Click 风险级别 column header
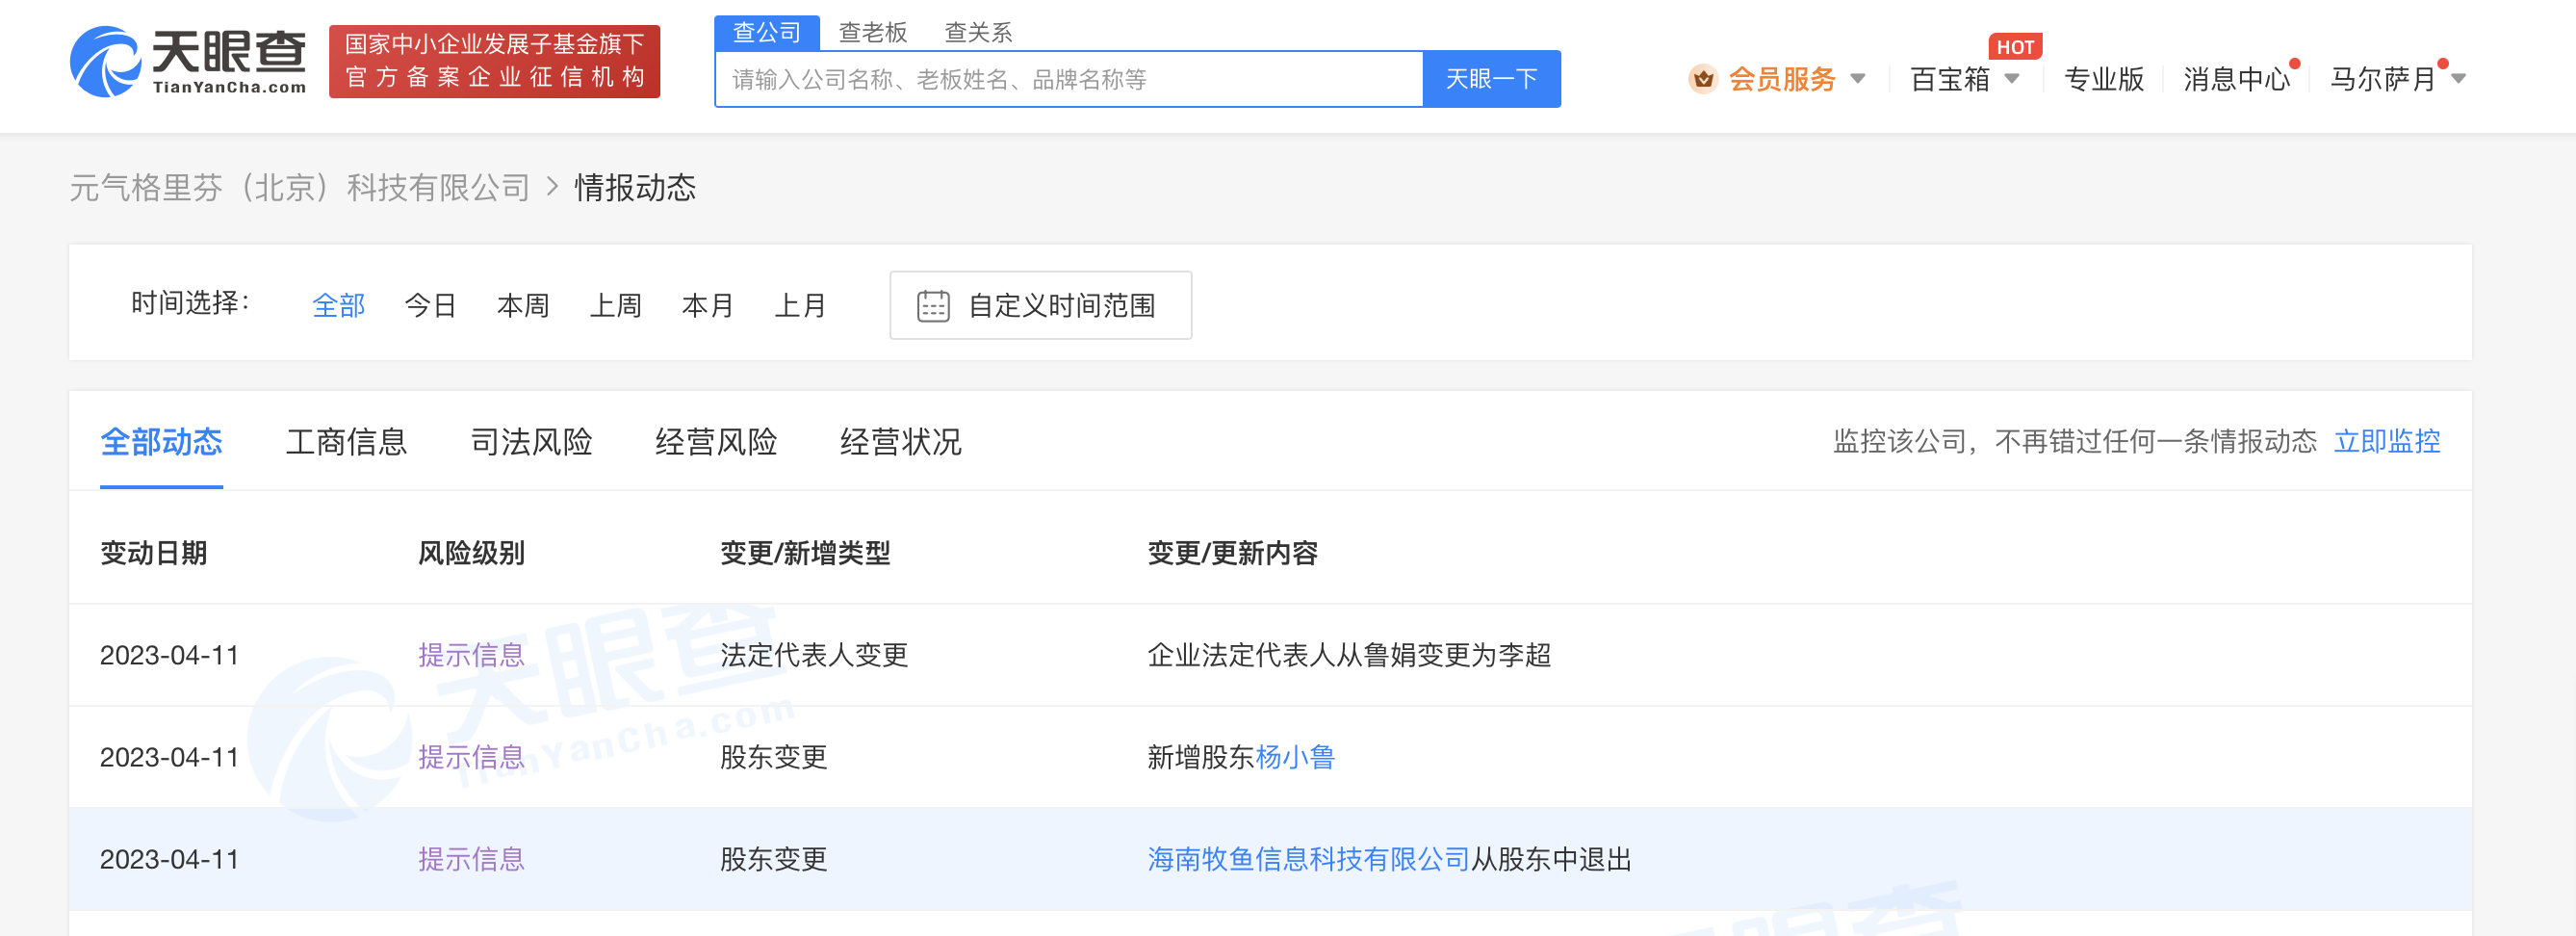The height and width of the screenshot is (936, 2576). [x=471, y=553]
